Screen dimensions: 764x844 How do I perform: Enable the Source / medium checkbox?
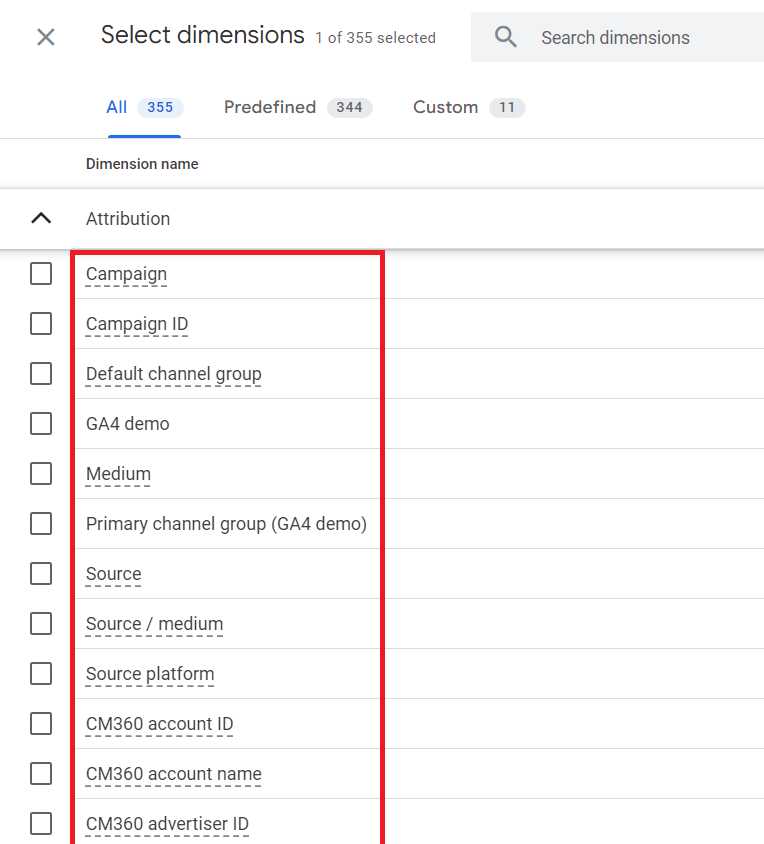pyautogui.click(x=41, y=624)
